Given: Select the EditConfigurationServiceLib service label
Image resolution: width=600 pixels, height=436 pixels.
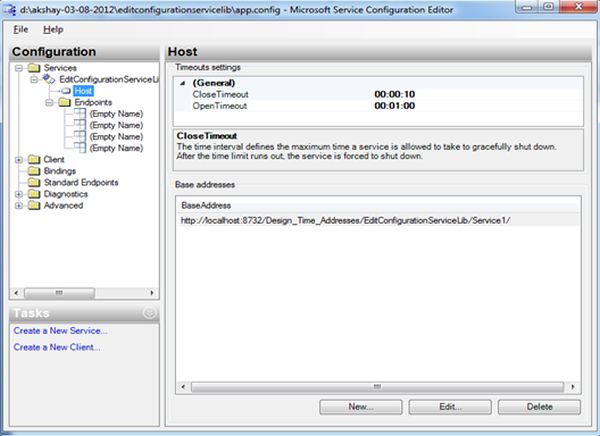Looking at the screenshot, I should (x=109, y=80).
